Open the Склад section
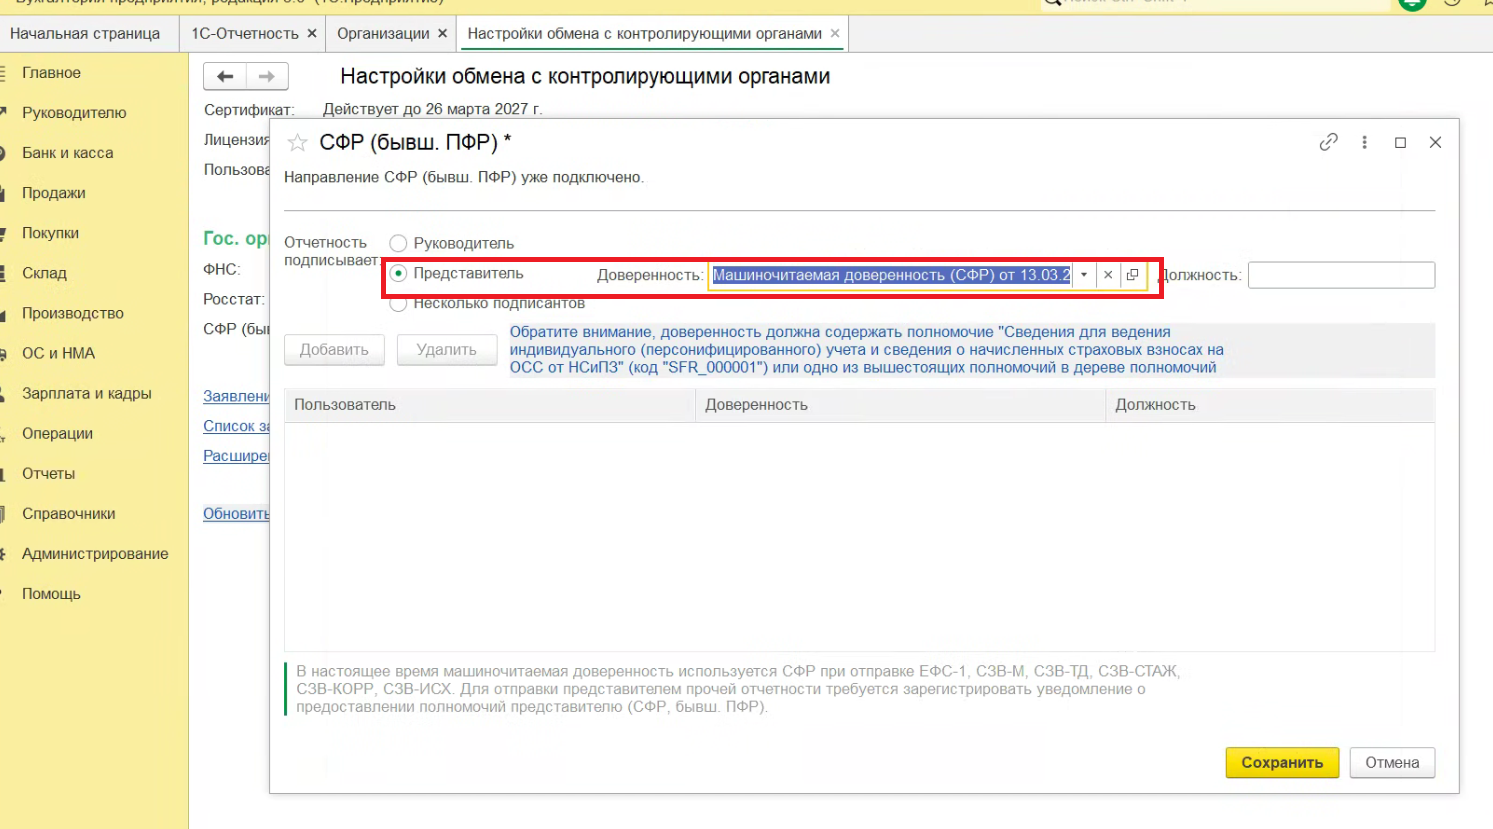1493x829 pixels. pyautogui.click(x=44, y=273)
